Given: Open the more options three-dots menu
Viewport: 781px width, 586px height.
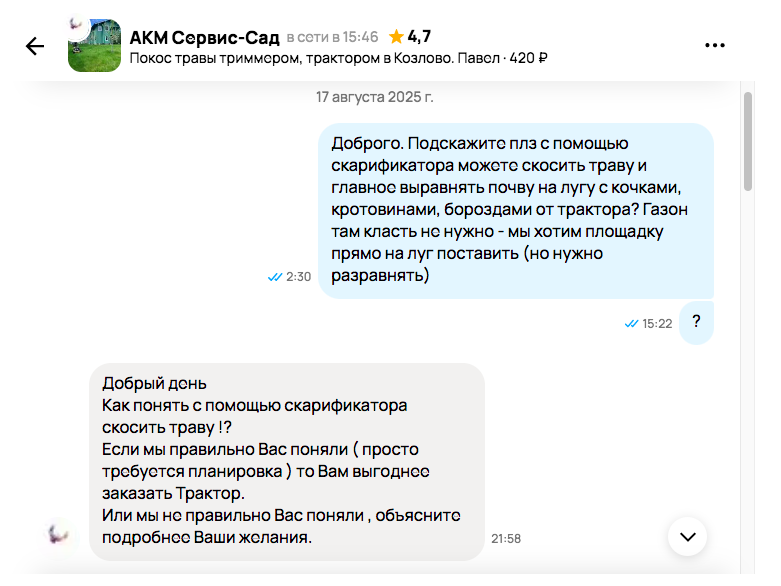Looking at the screenshot, I should pos(715,46).
